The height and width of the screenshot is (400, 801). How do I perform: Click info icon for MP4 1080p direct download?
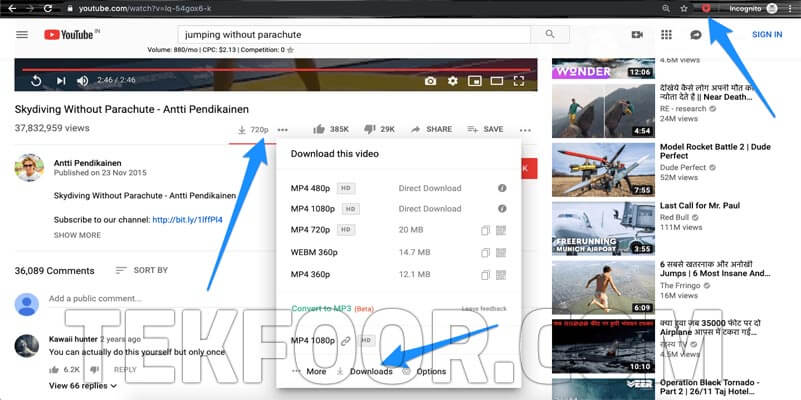[502, 208]
